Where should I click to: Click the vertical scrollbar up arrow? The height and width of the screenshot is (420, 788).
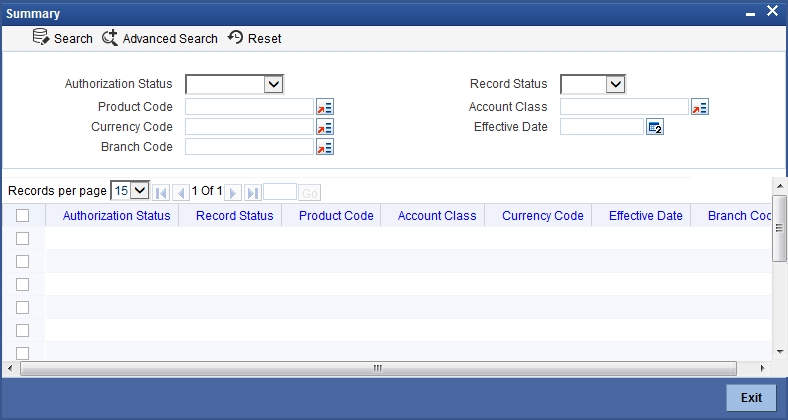[780, 186]
